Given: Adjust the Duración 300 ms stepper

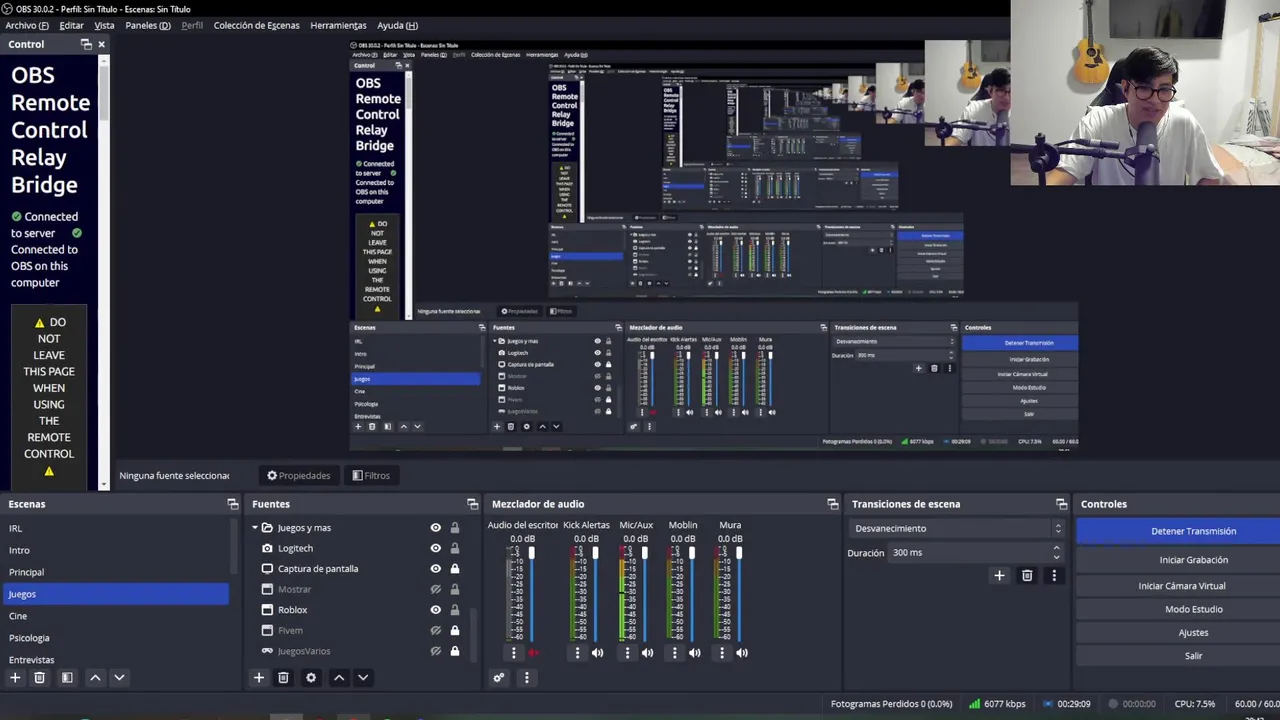Looking at the screenshot, I should 1056,553.
